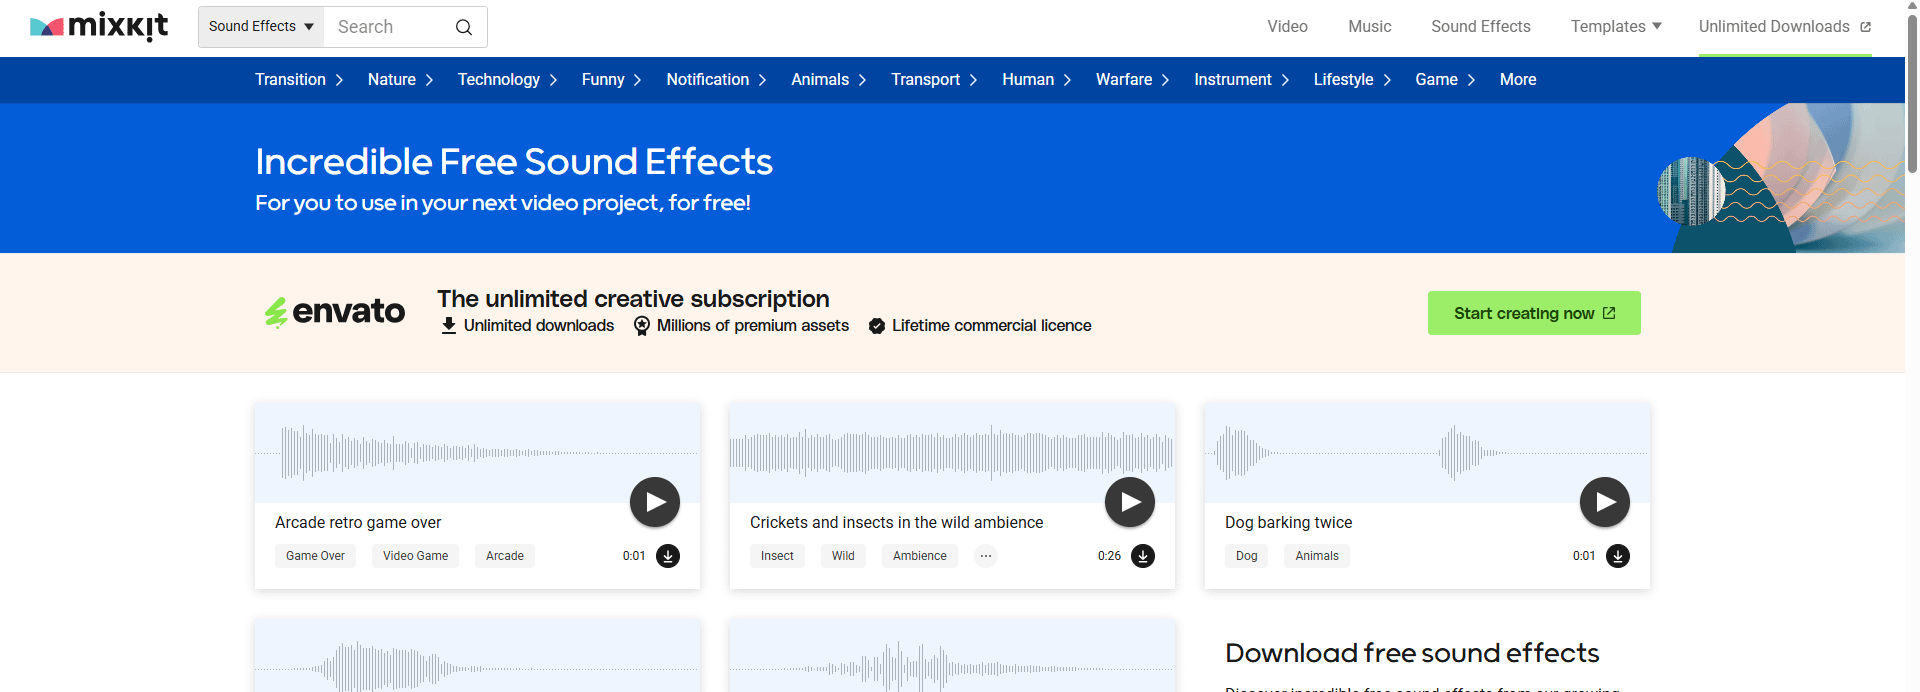Image resolution: width=1920 pixels, height=692 pixels.
Task: Expand the Templates dropdown menu
Action: point(1616,27)
